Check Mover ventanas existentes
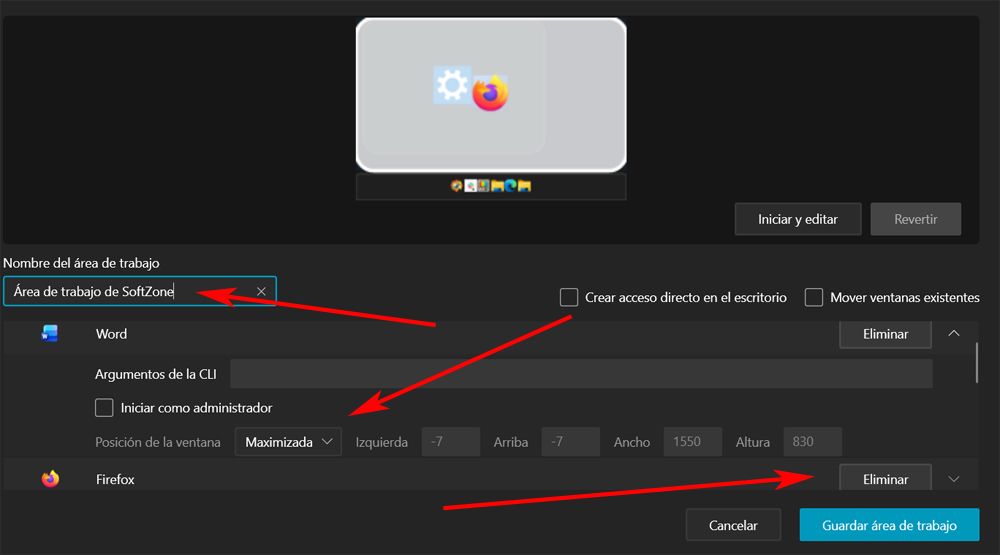This screenshot has height=555, width=1000. pyautogui.click(x=814, y=297)
